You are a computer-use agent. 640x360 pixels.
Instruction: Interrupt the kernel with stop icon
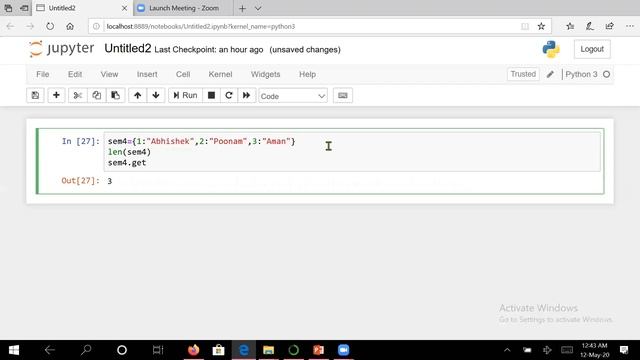click(211, 96)
